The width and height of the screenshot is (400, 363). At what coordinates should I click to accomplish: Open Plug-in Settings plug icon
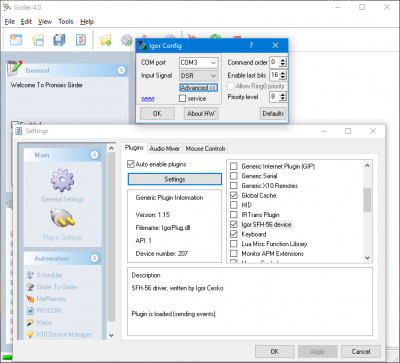coord(62,219)
